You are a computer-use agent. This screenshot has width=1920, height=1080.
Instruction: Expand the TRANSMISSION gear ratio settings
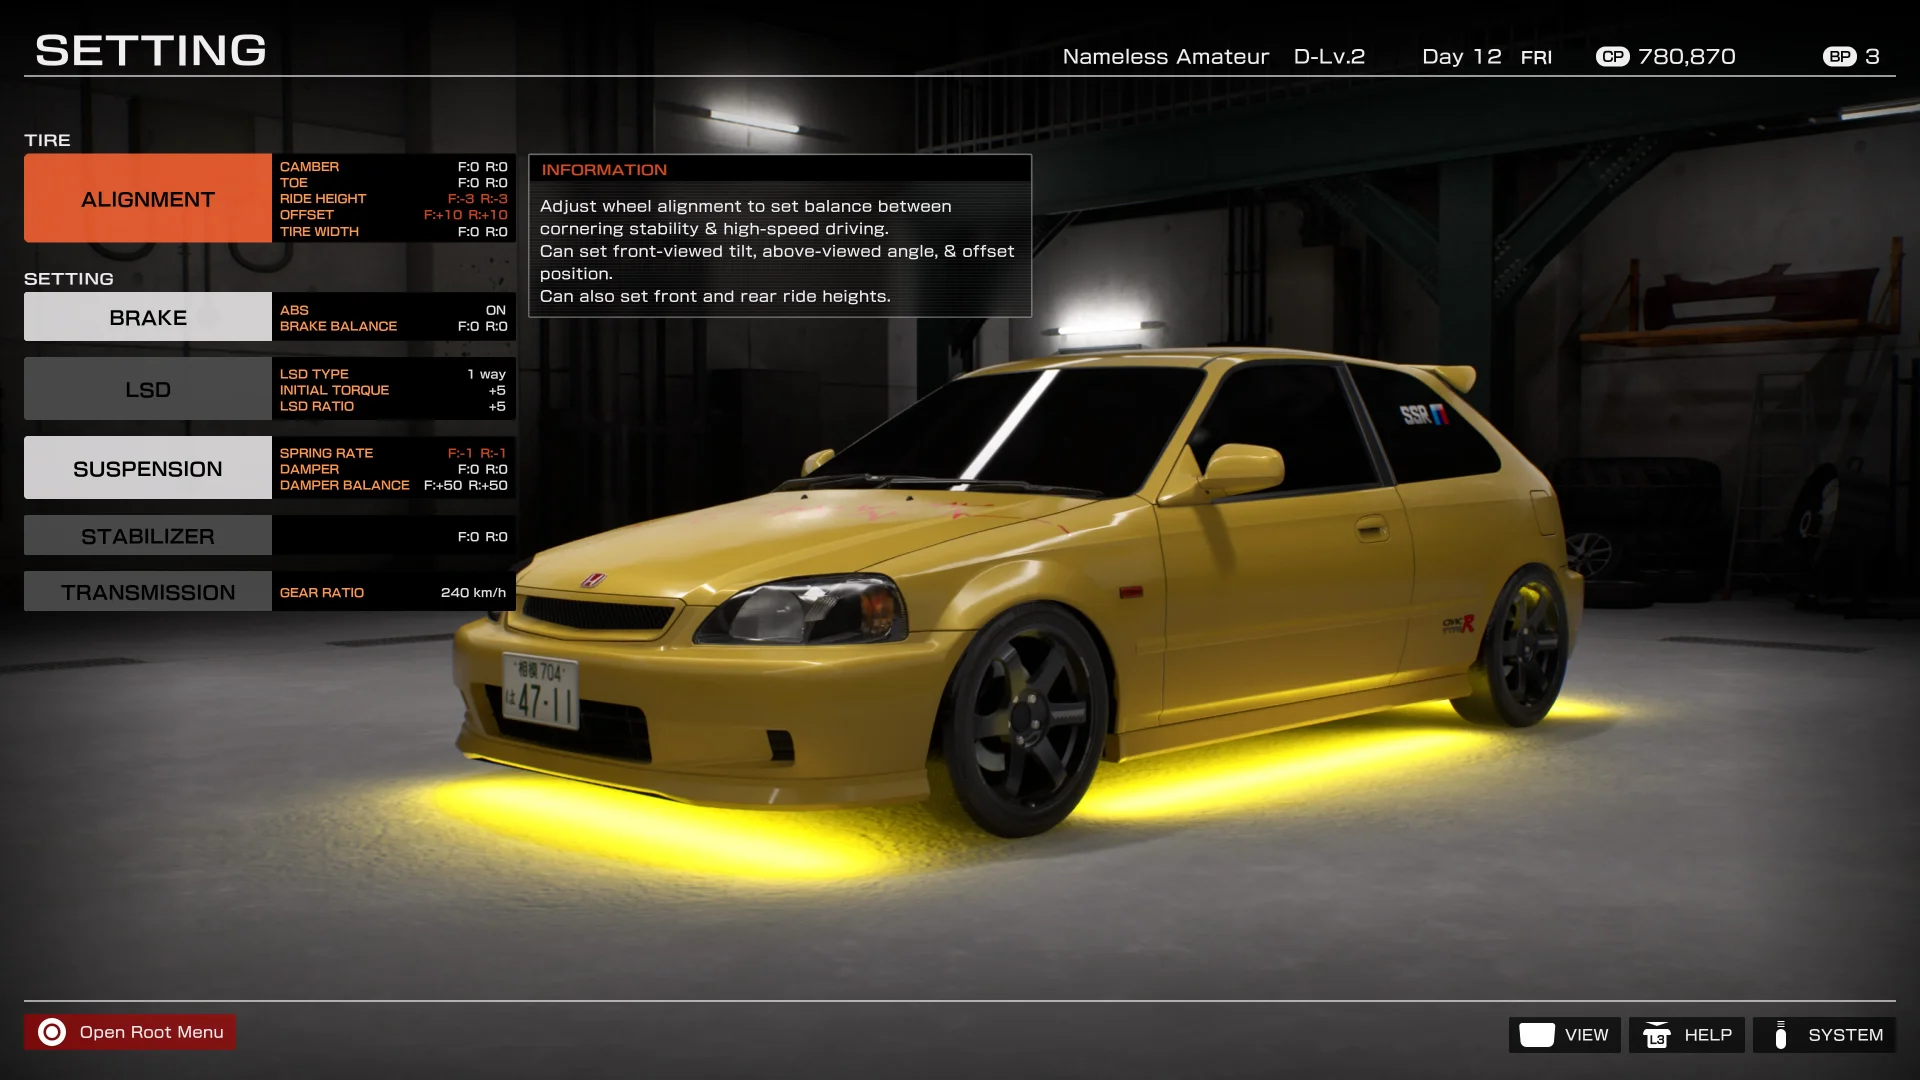point(148,592)
